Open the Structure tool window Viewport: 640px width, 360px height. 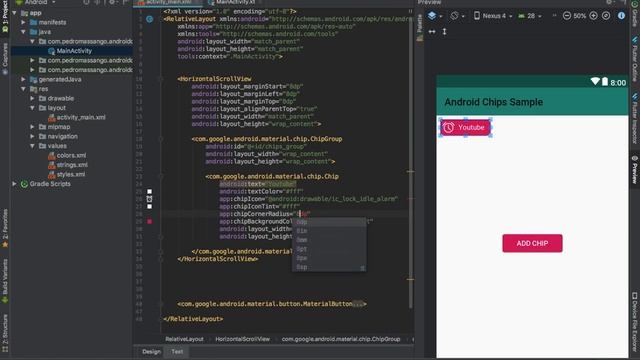[5, 333]
